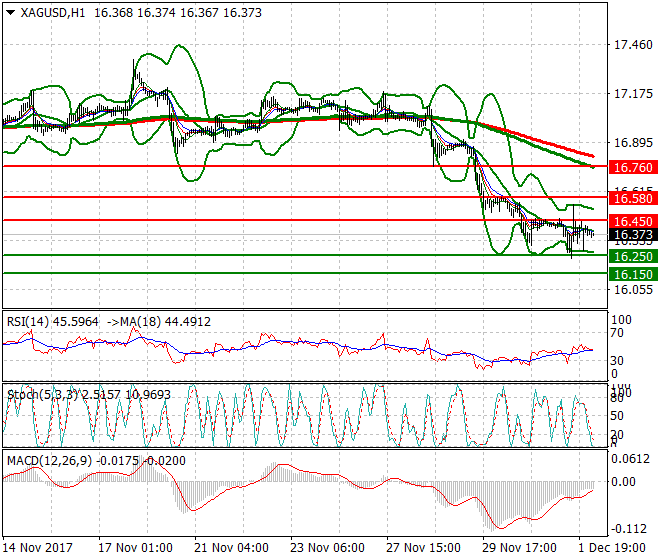660x560 pixels.
Task: Click the arrow beside XAGUSD,H1 title
Action: (9, 11)
